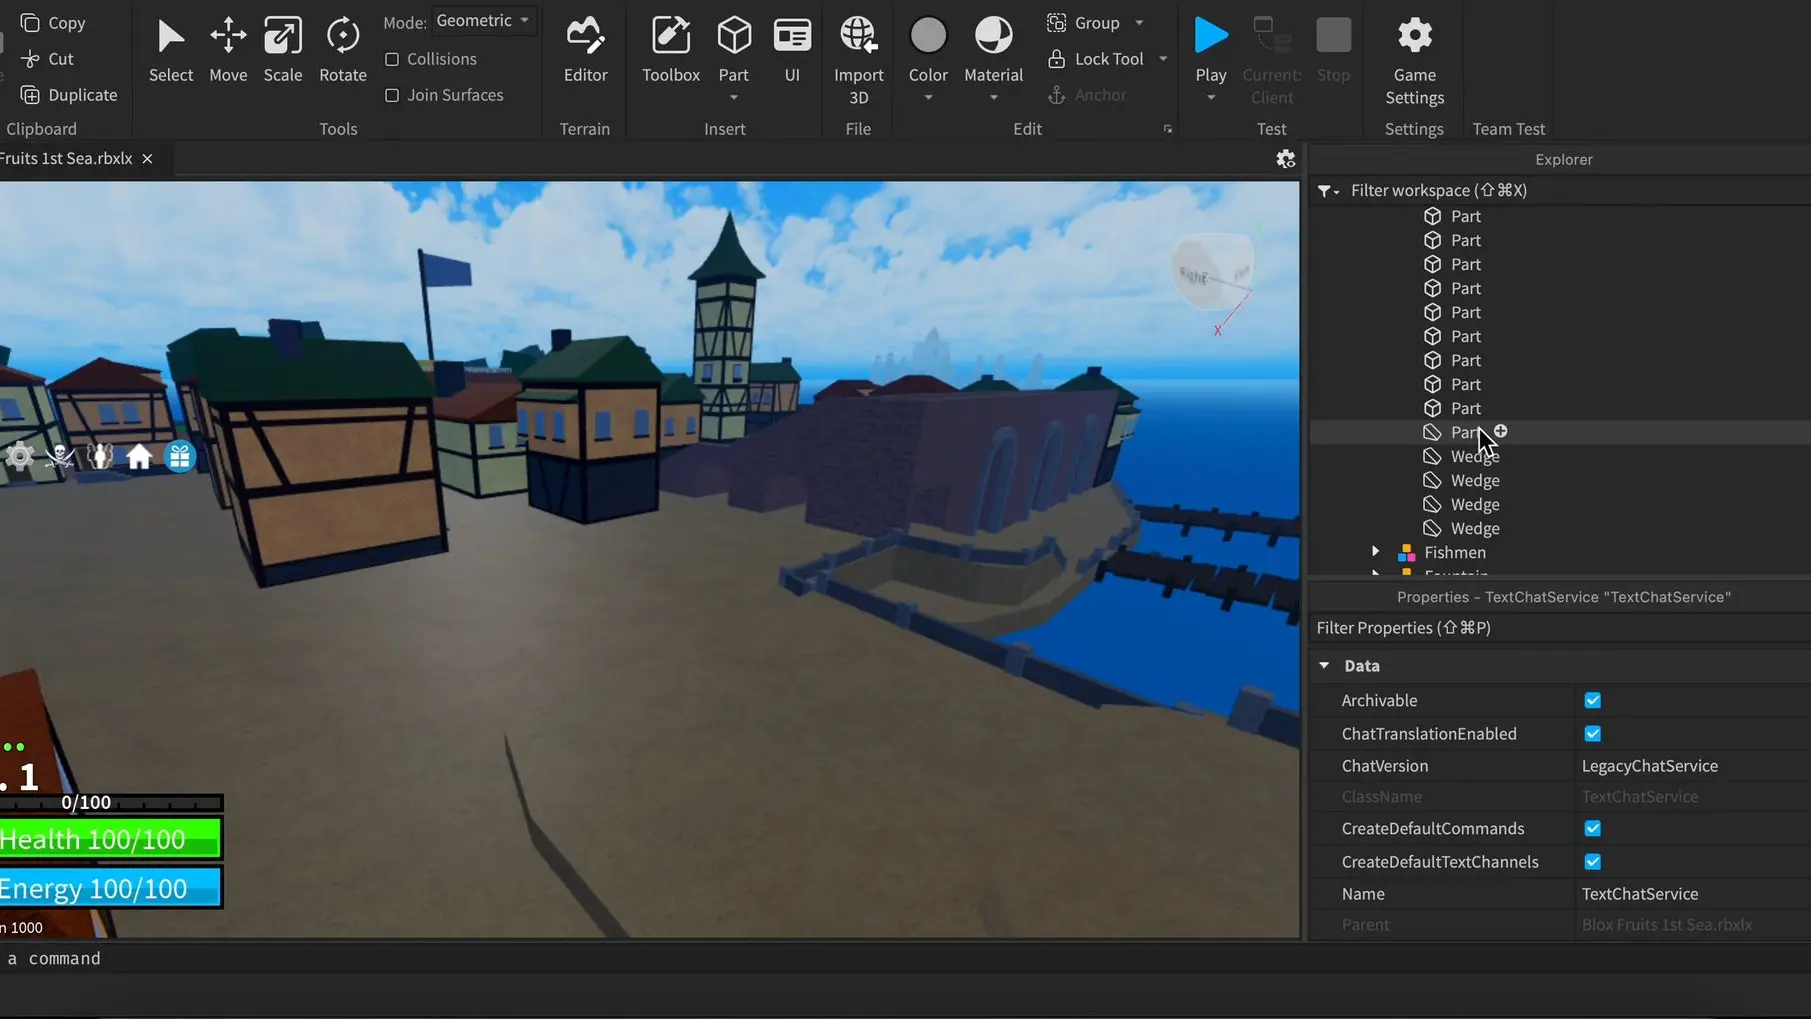This screenshot has height=1019, width=1811.
Task: Click the green Health 100/100 bar
Action: point(110,839)
